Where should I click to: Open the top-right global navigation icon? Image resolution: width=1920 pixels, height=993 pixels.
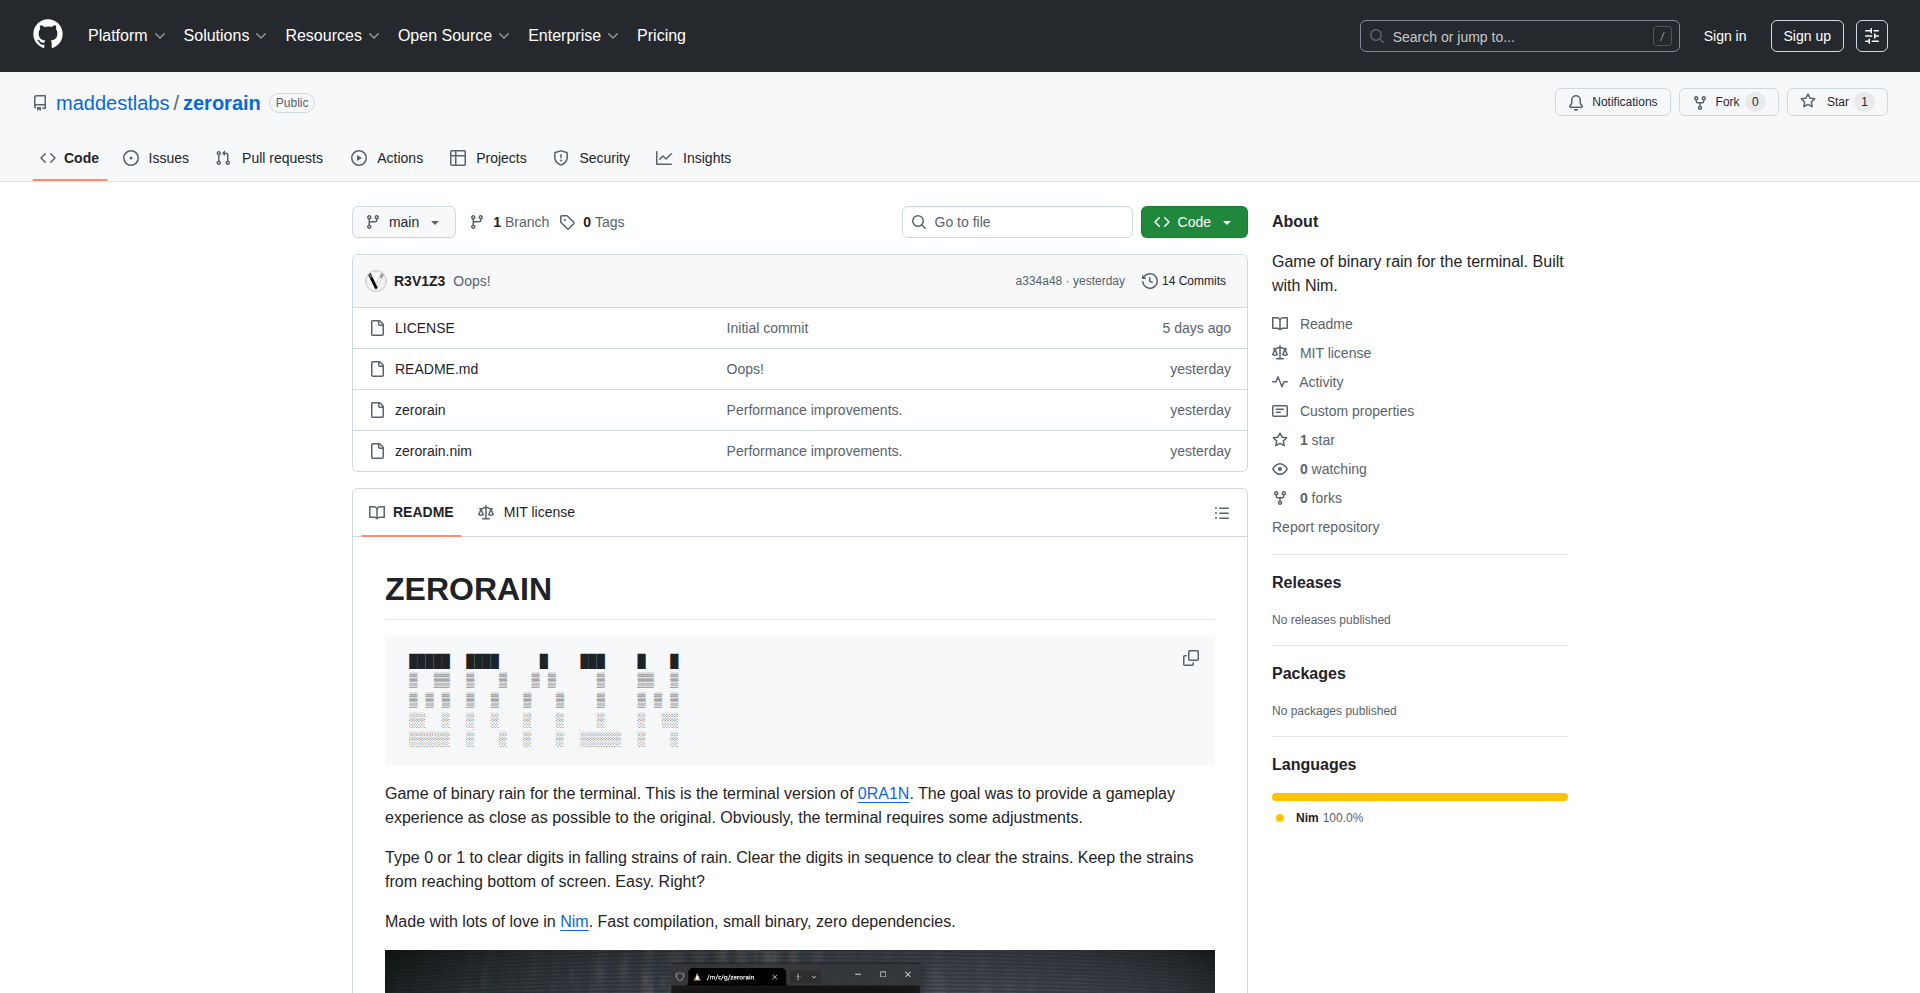coord(1871,36)
